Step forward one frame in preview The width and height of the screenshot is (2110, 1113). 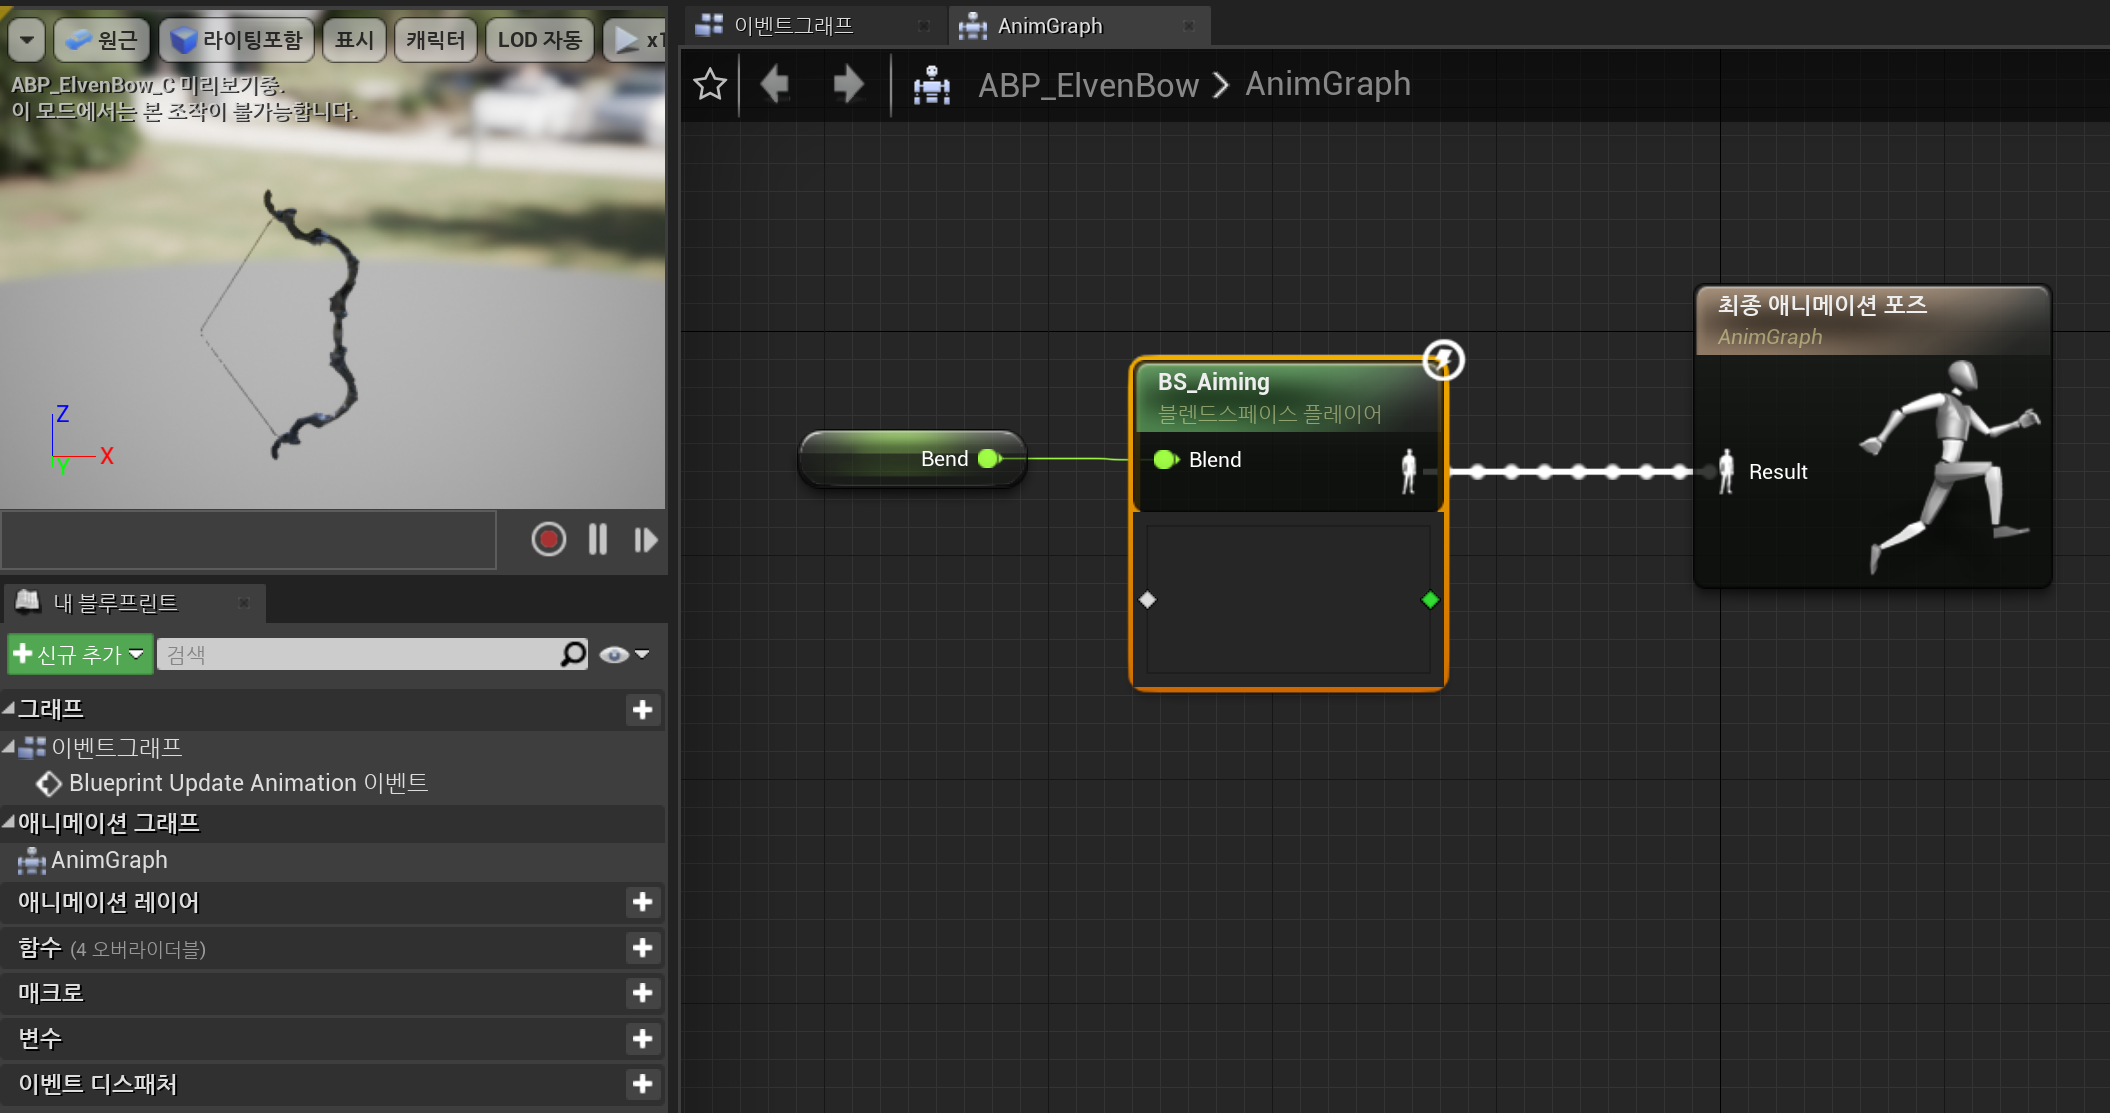pos(645,540)
